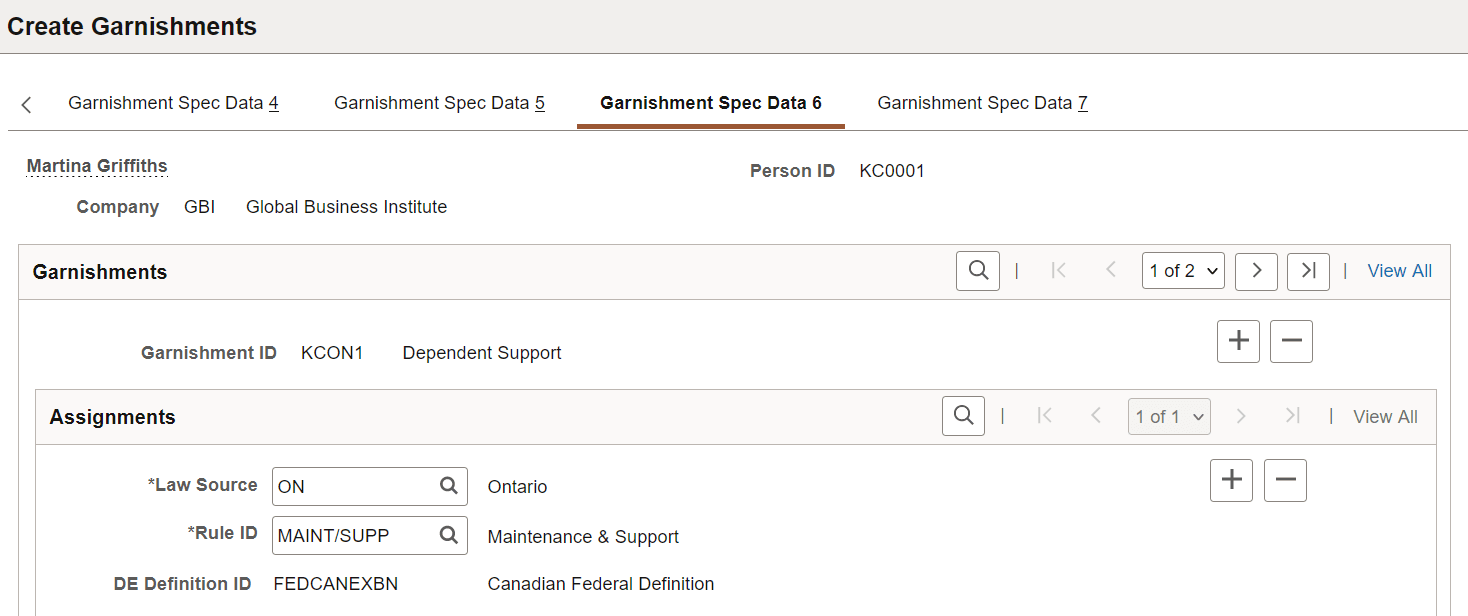The image size is (1468, 616).
Task: Click View All in the Assignments section
Action: (x=1385, y=416)
